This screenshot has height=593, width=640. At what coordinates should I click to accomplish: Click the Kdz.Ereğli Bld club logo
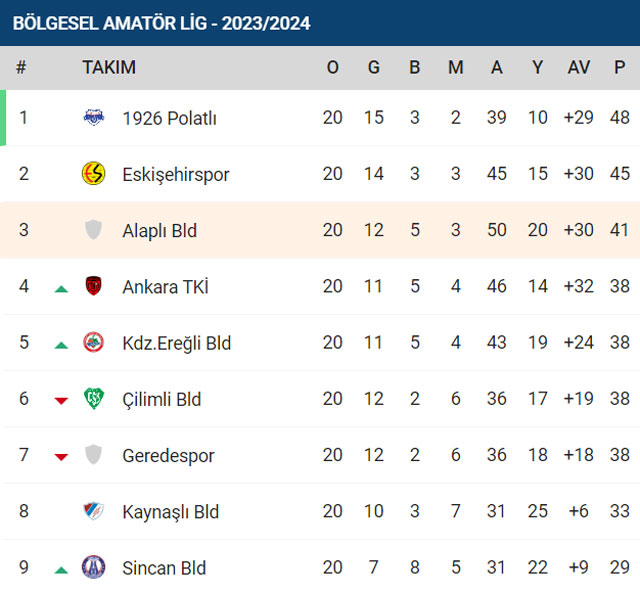[93, 342]
